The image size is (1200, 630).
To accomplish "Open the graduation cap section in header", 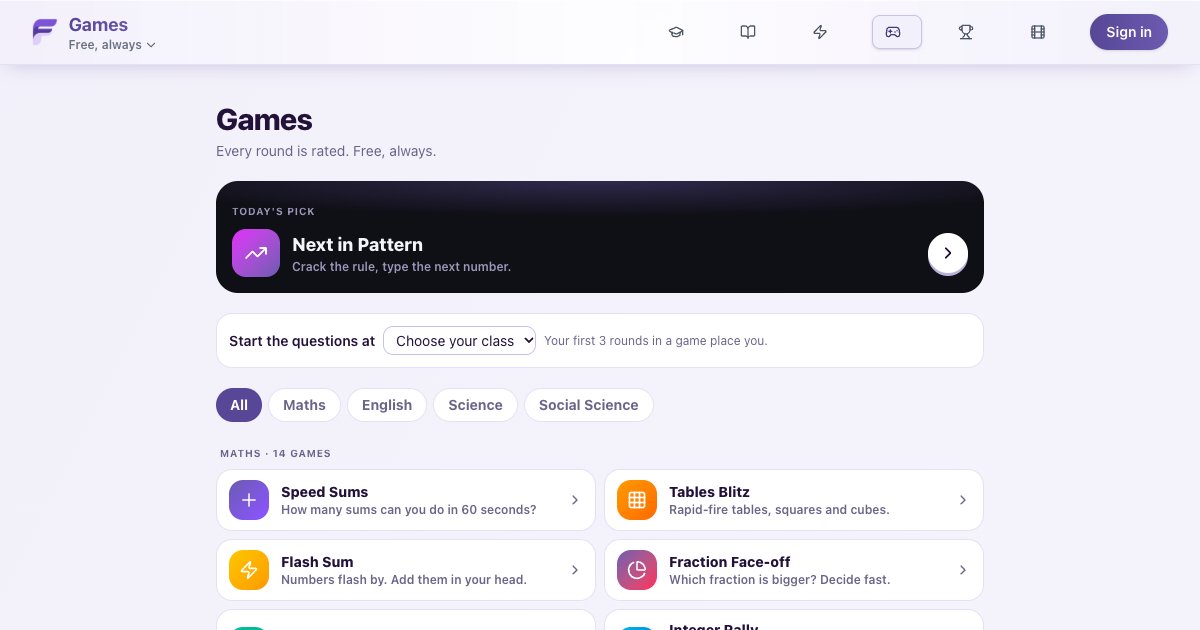I will click(676, 32).
